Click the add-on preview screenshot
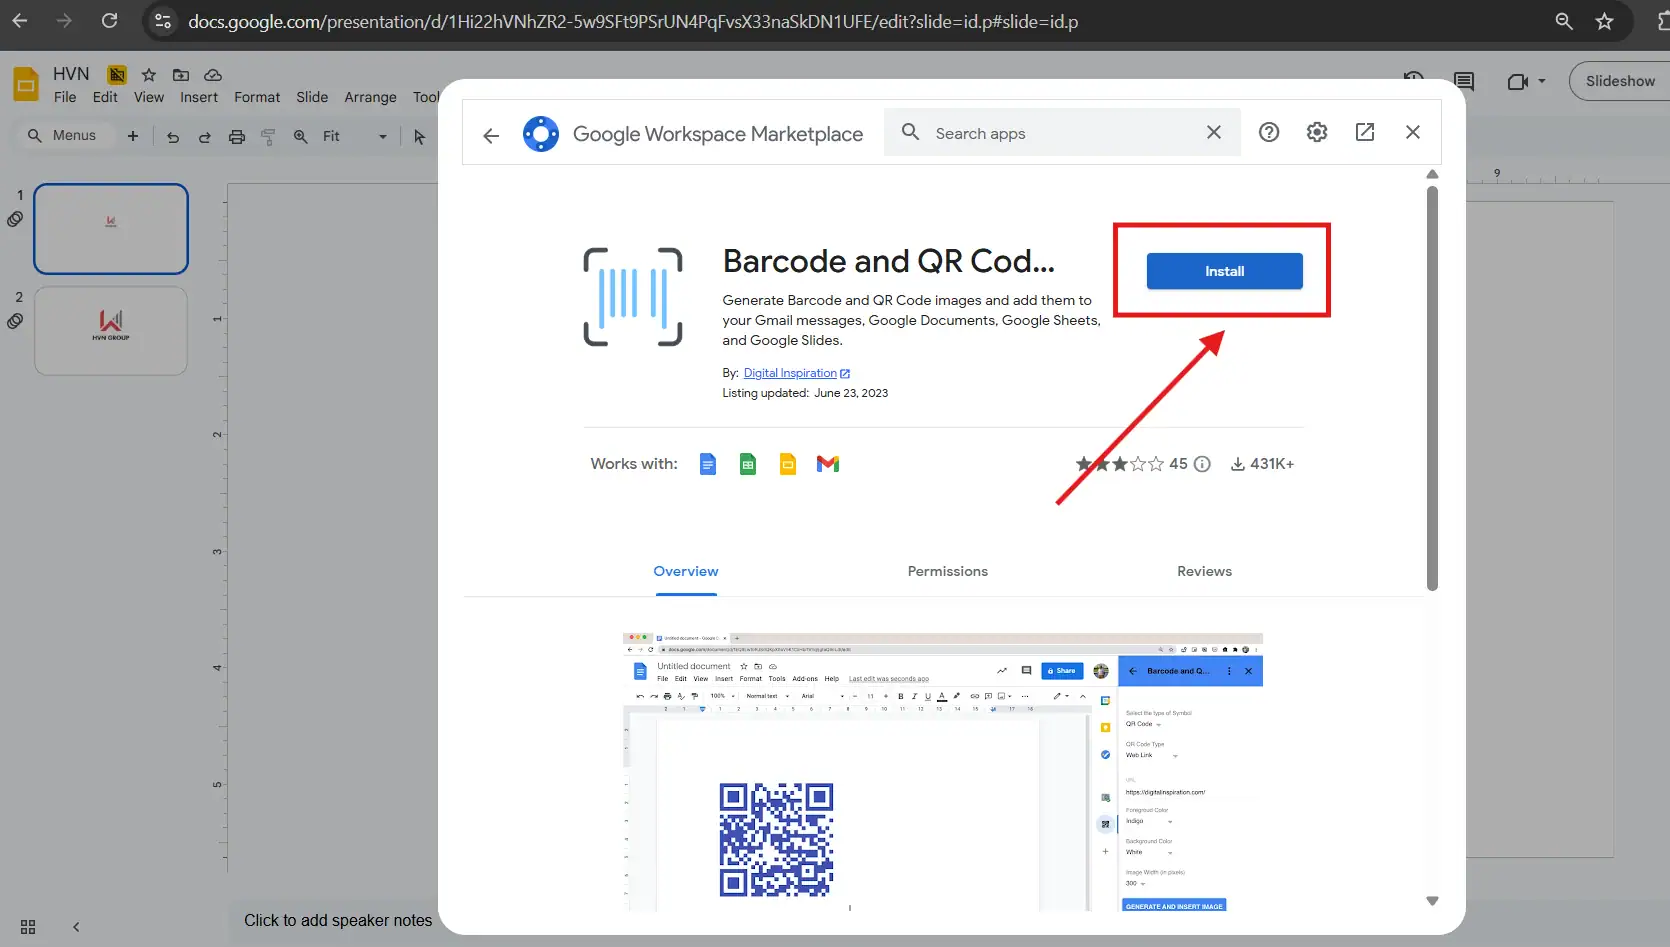 943,772
